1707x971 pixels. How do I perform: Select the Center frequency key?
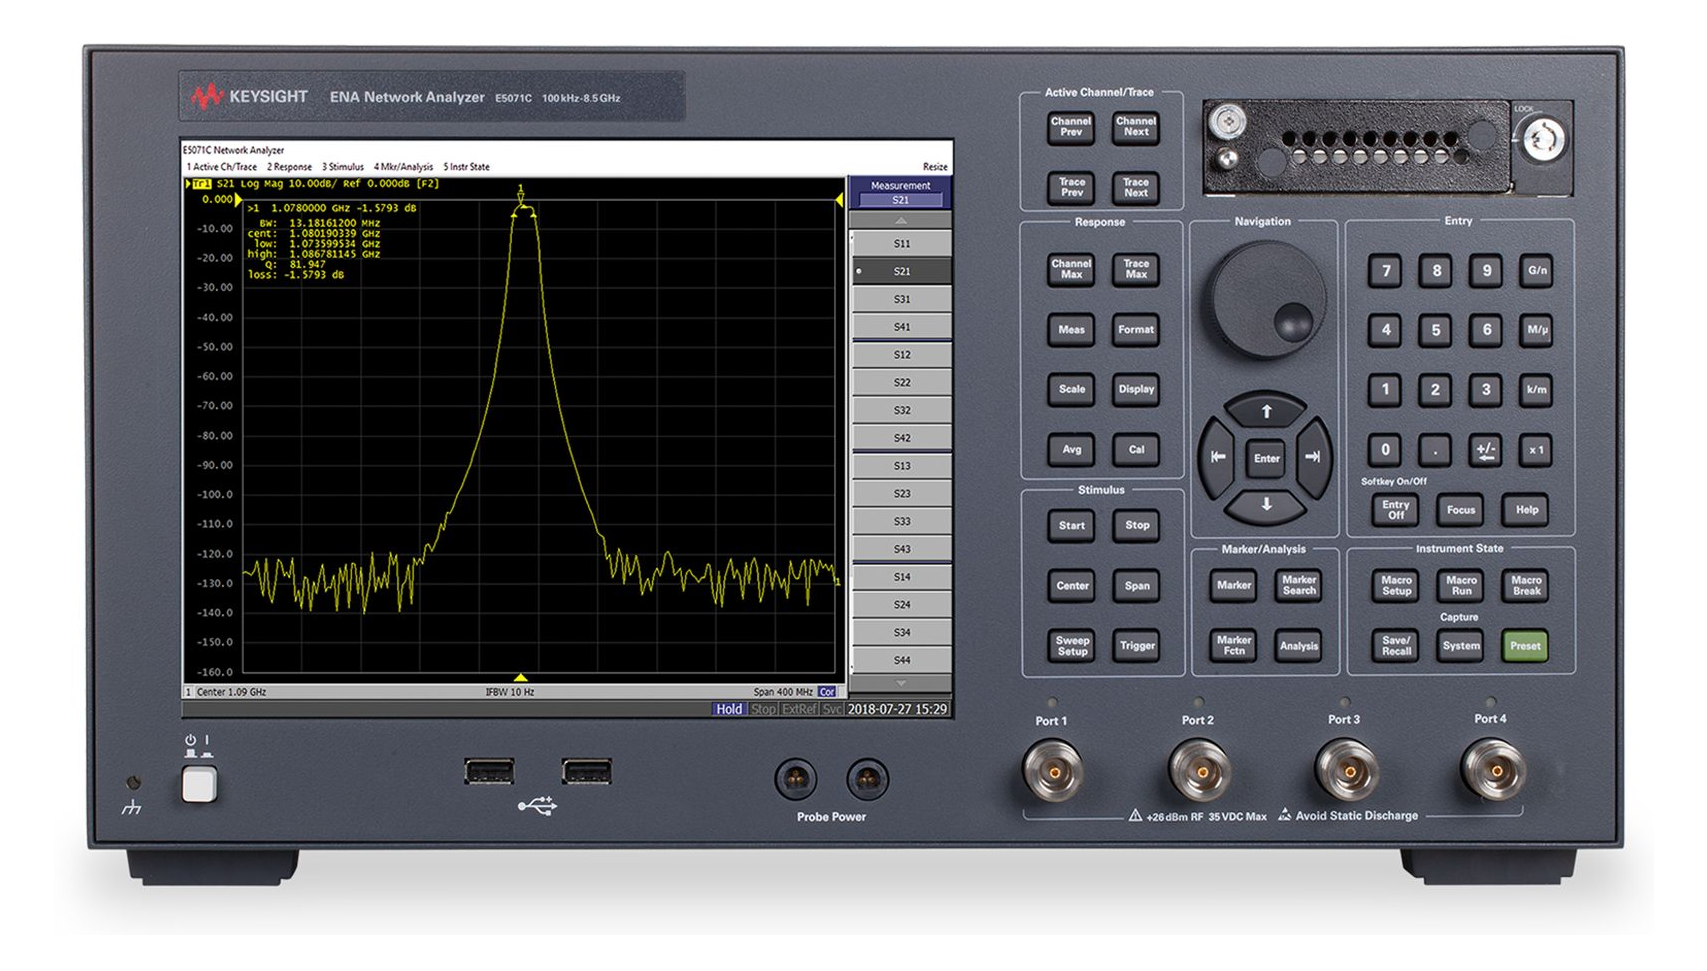tap(1071, 586)
